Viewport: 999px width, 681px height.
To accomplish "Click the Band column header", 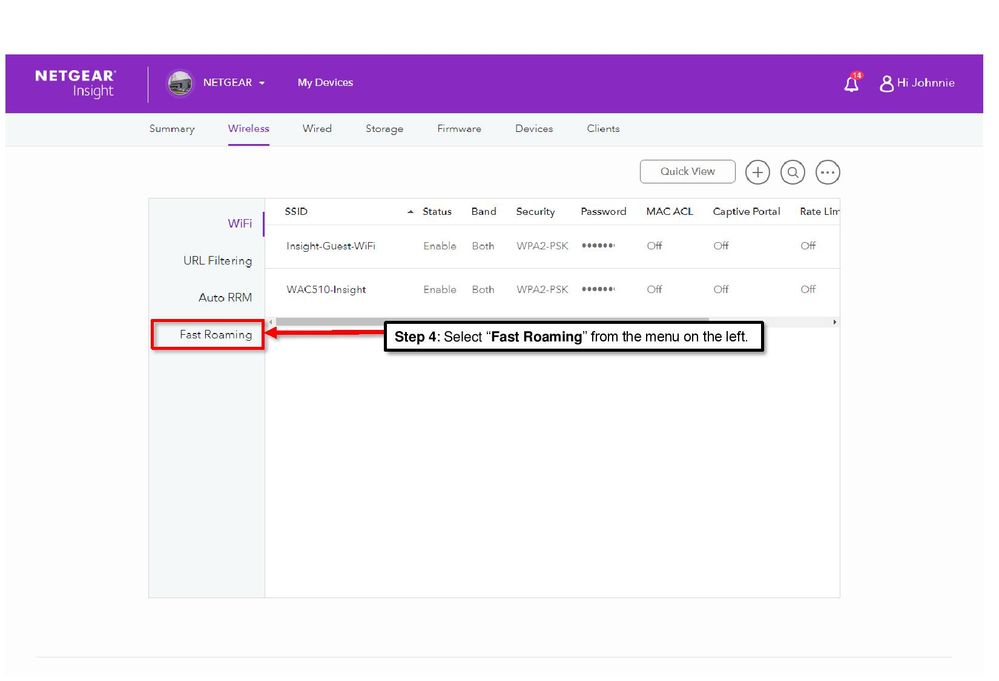I will 484,211.
